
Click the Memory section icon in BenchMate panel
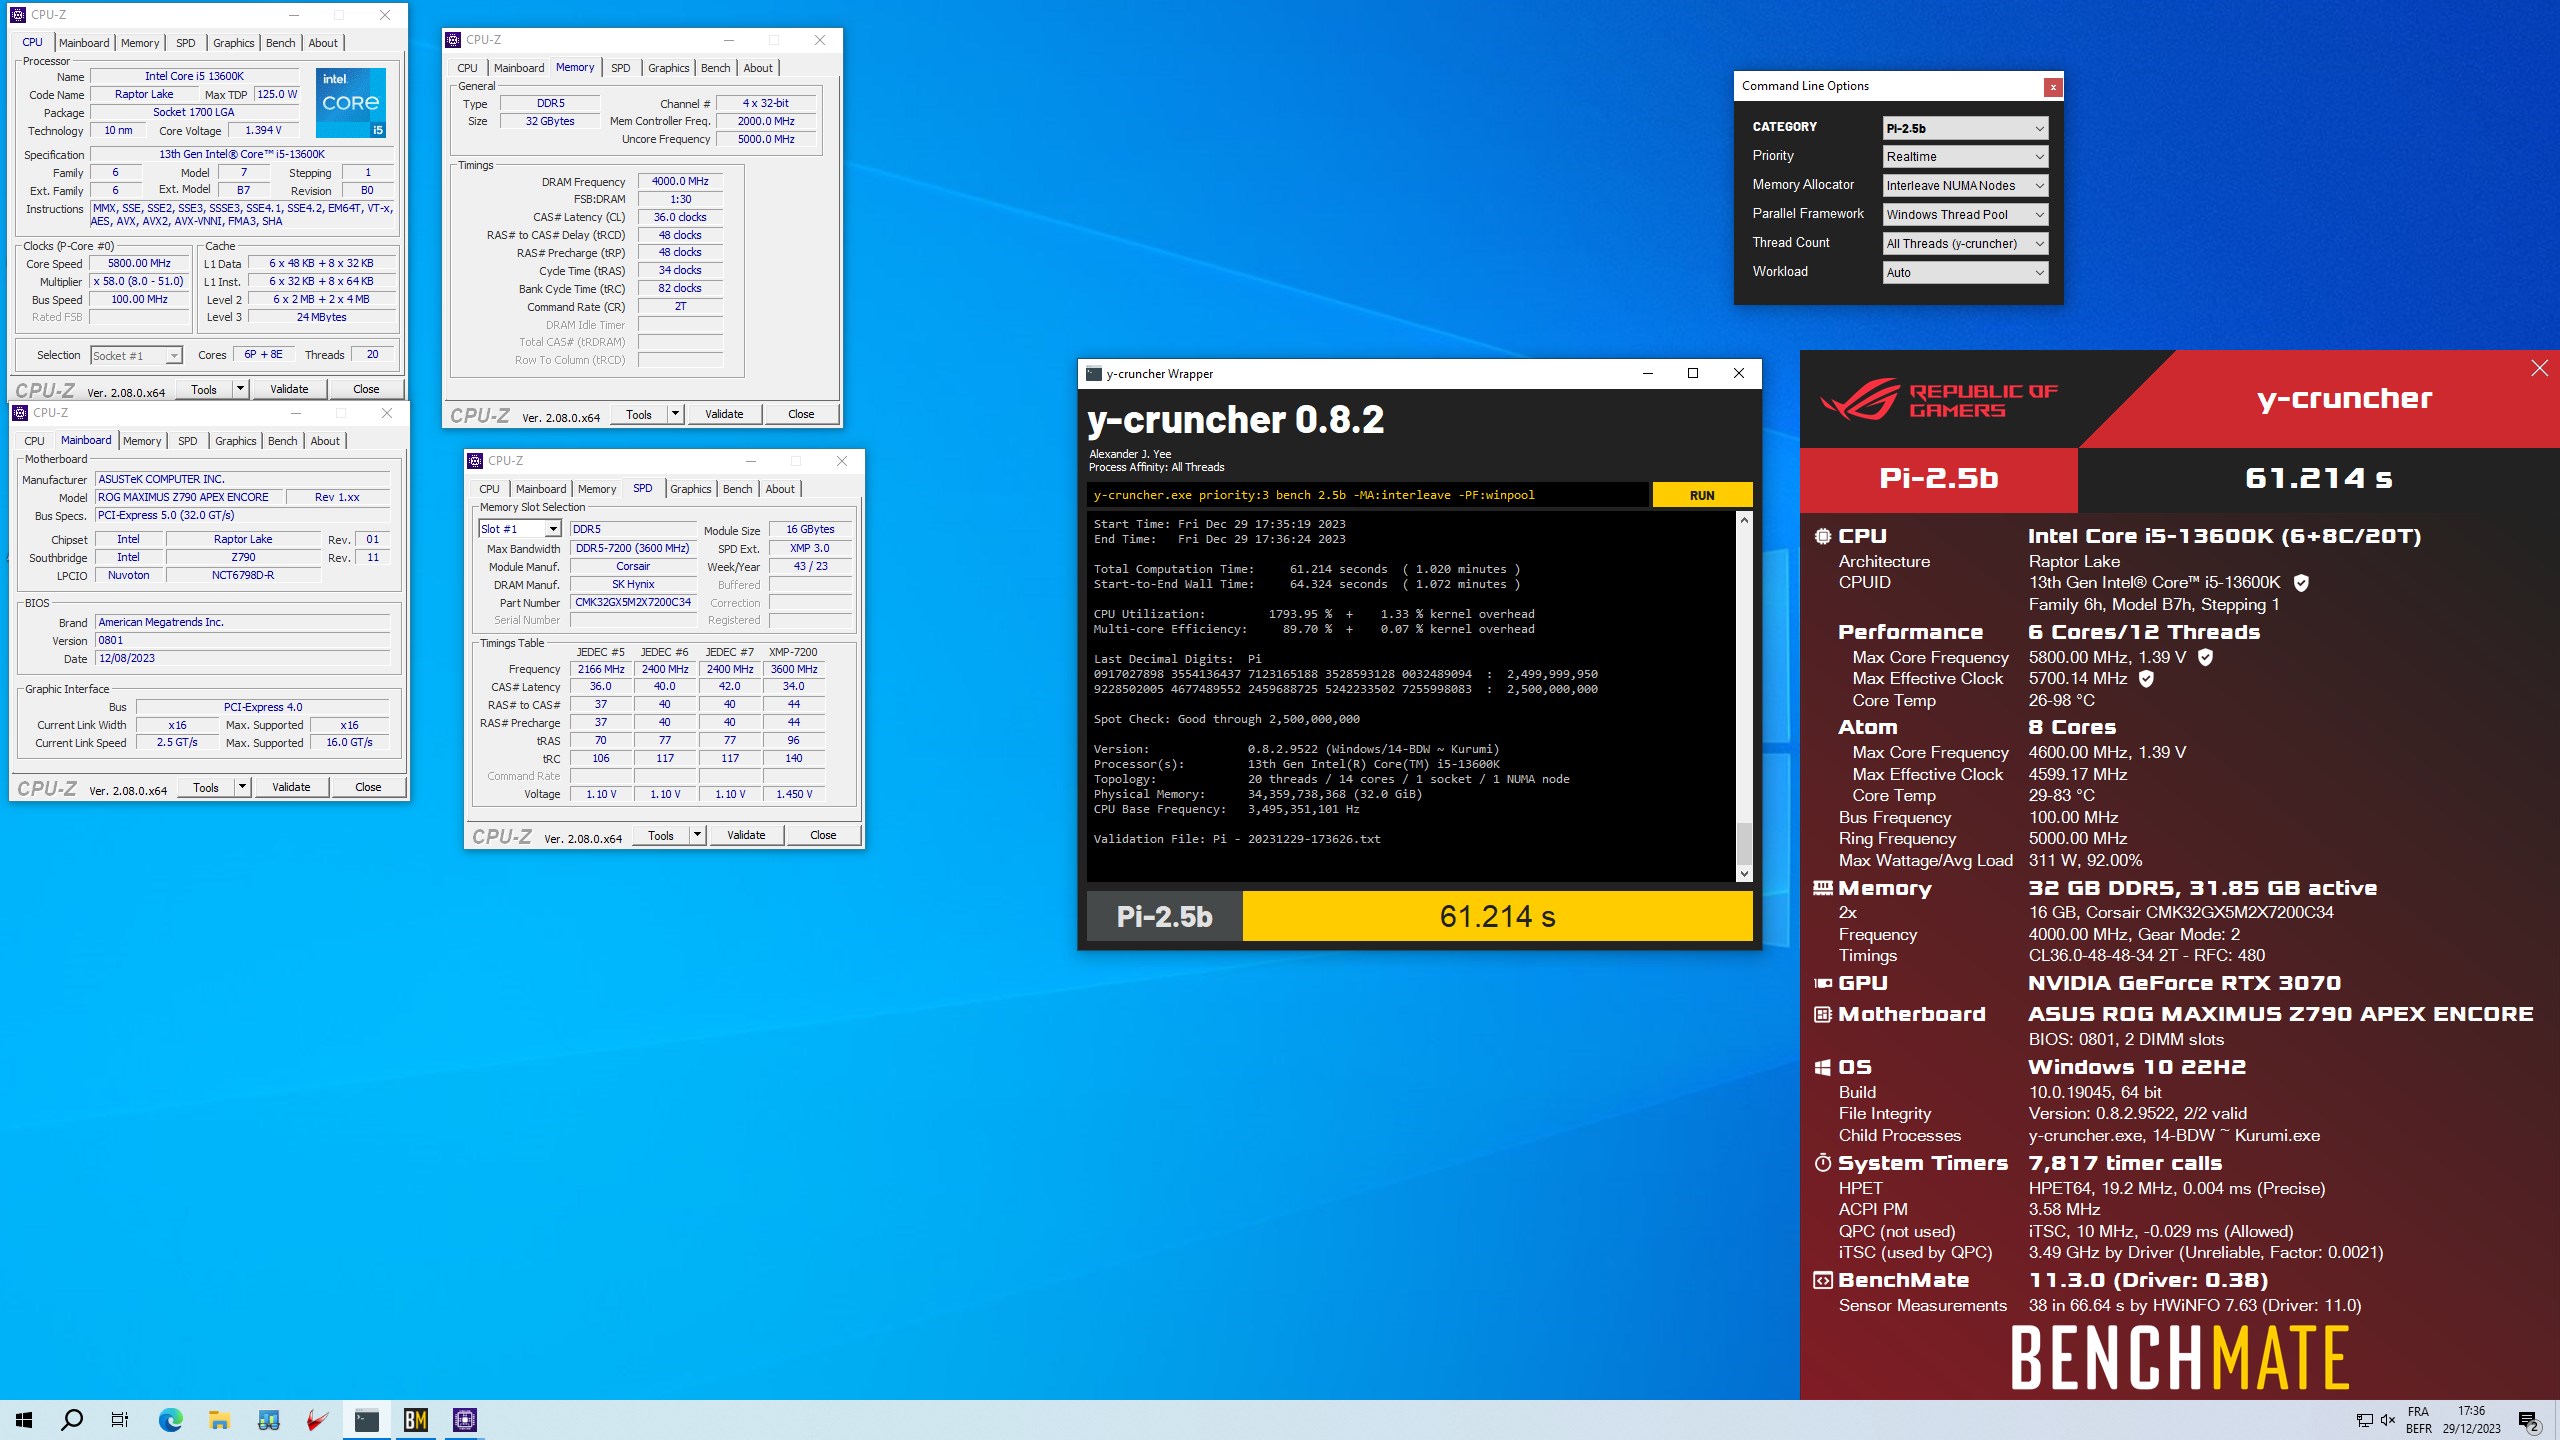coord(1823,888)
